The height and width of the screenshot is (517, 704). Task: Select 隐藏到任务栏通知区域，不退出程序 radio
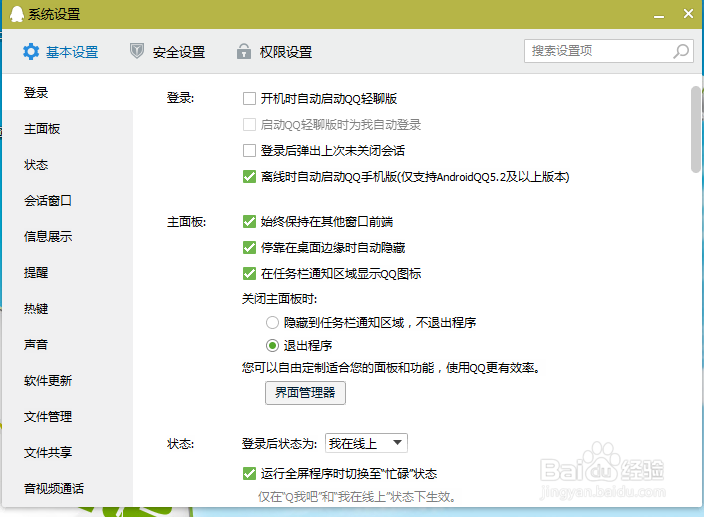(272, 322)
